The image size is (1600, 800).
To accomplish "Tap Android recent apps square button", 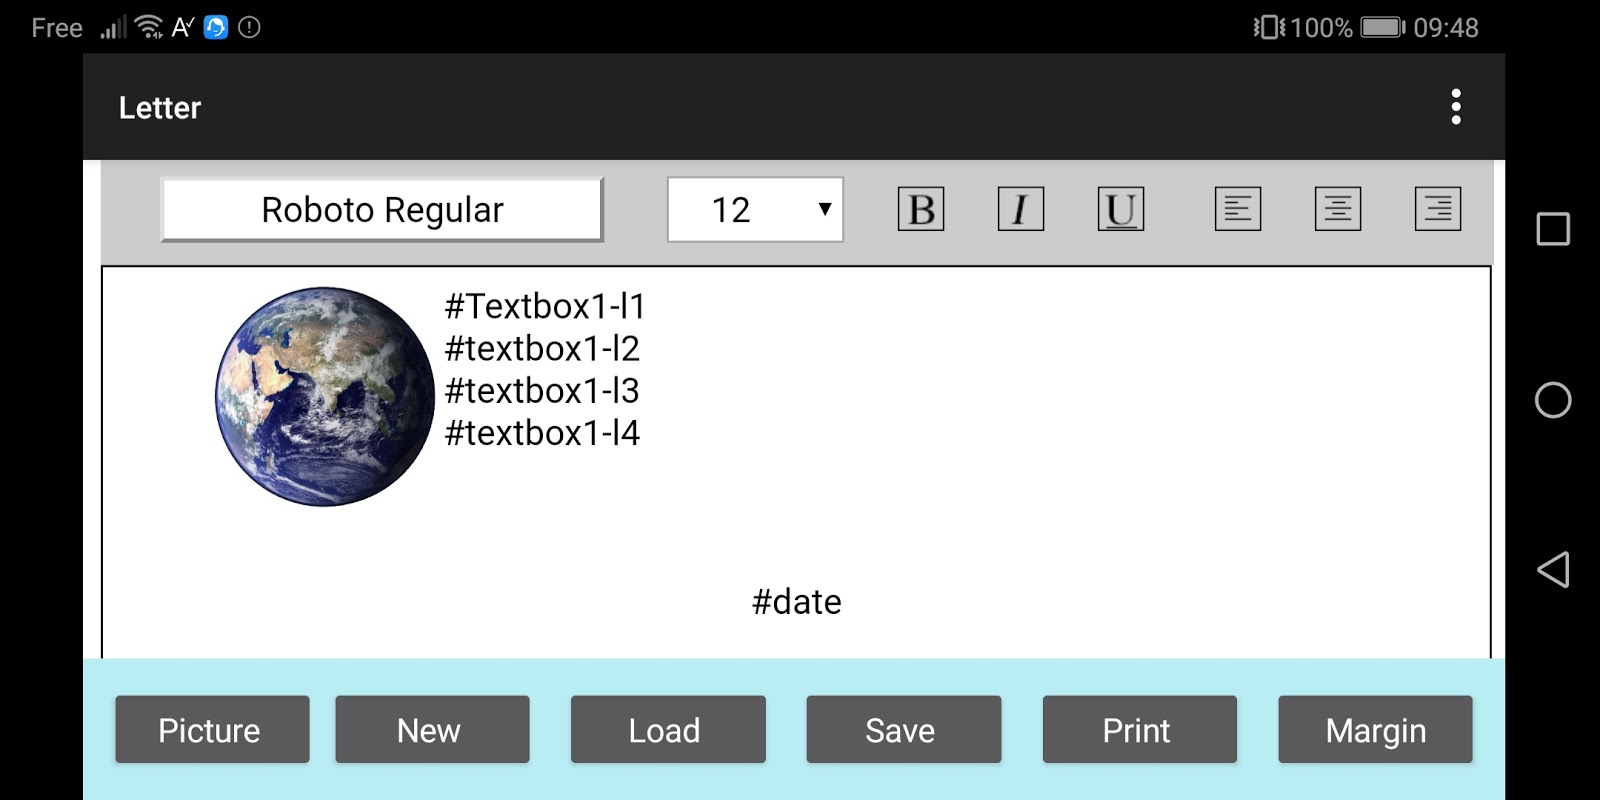I will pyautogui.click(x=1553, y=229).
